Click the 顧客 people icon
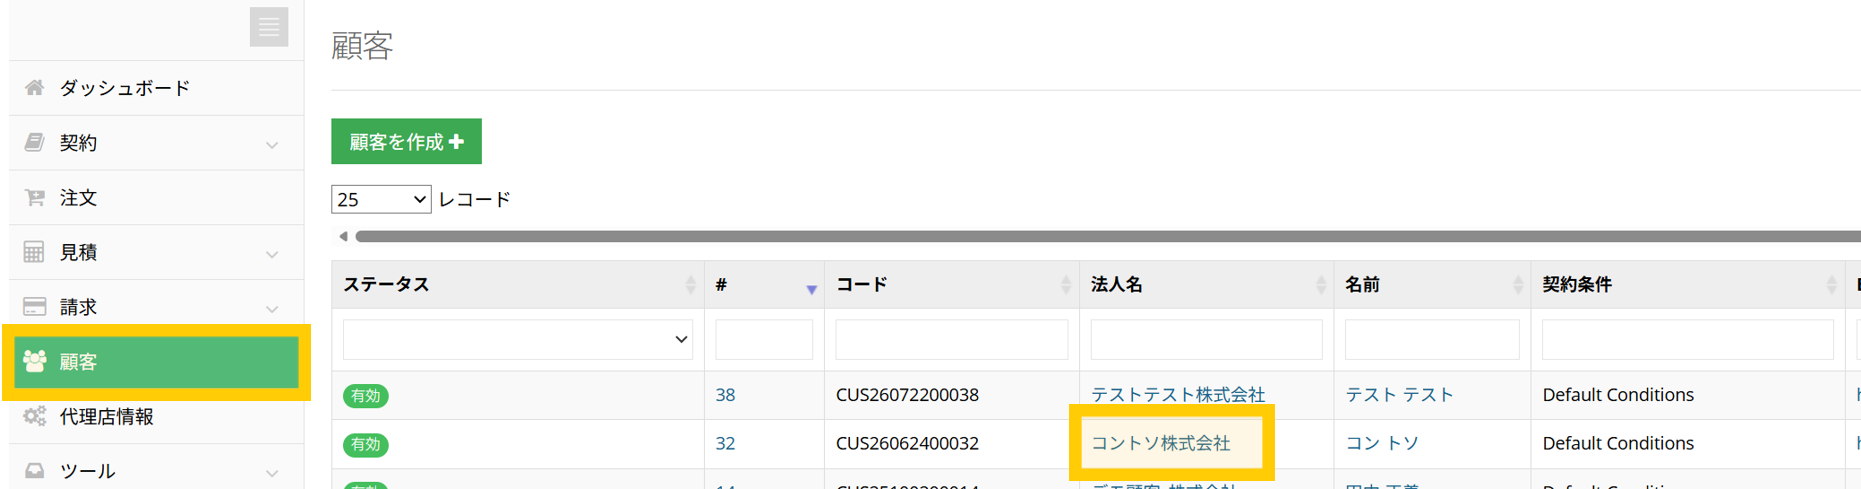Screen dimensions: 1861x489 [35, 361]
